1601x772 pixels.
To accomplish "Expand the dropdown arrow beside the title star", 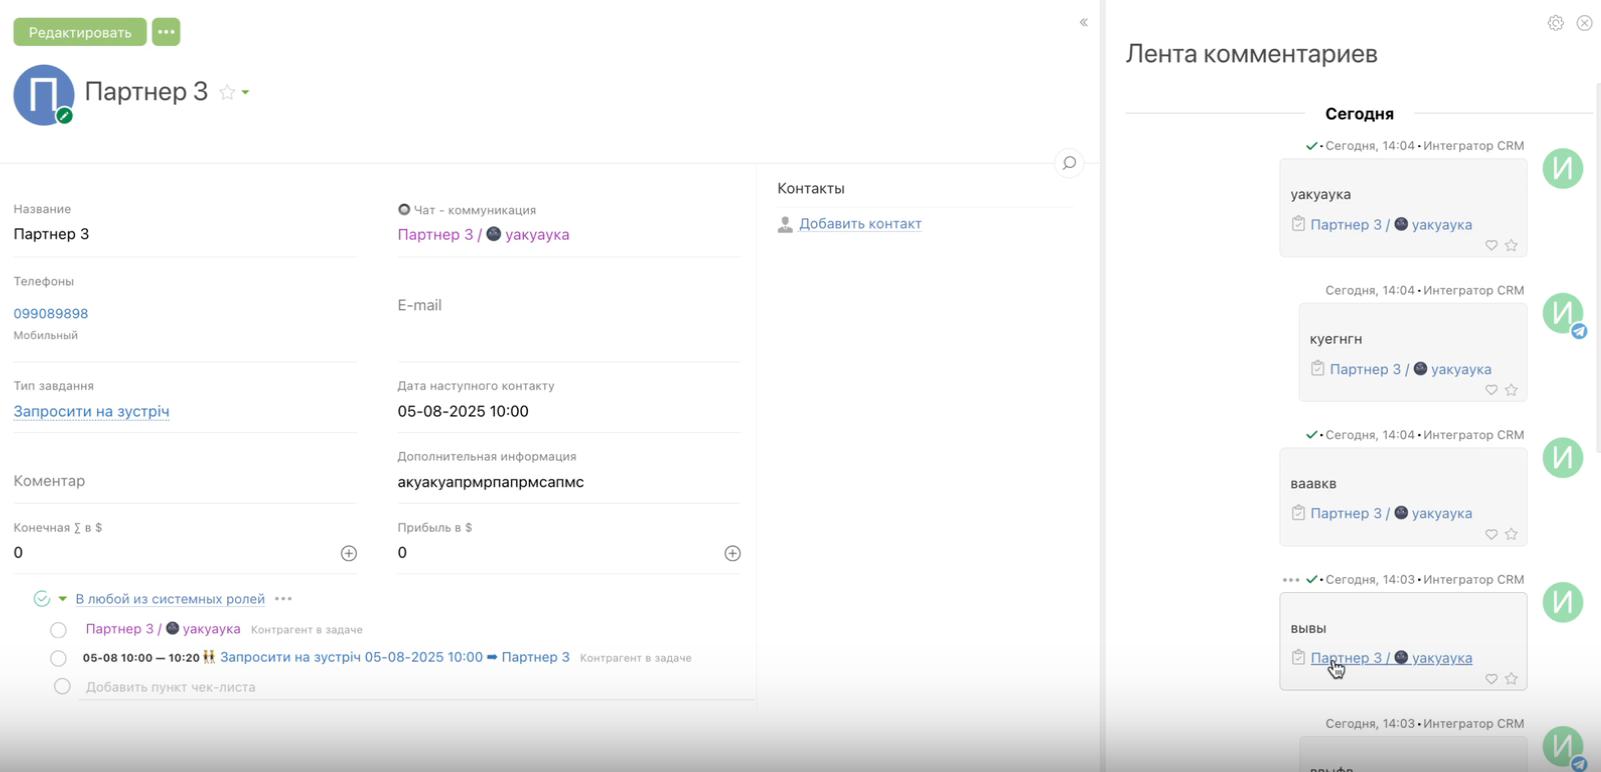I will point(246,93).
